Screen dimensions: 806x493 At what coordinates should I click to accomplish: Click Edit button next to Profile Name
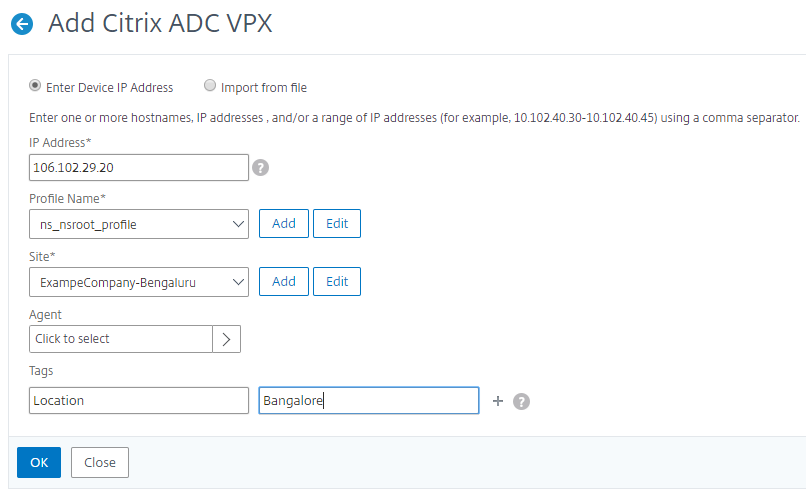(337, 224)
